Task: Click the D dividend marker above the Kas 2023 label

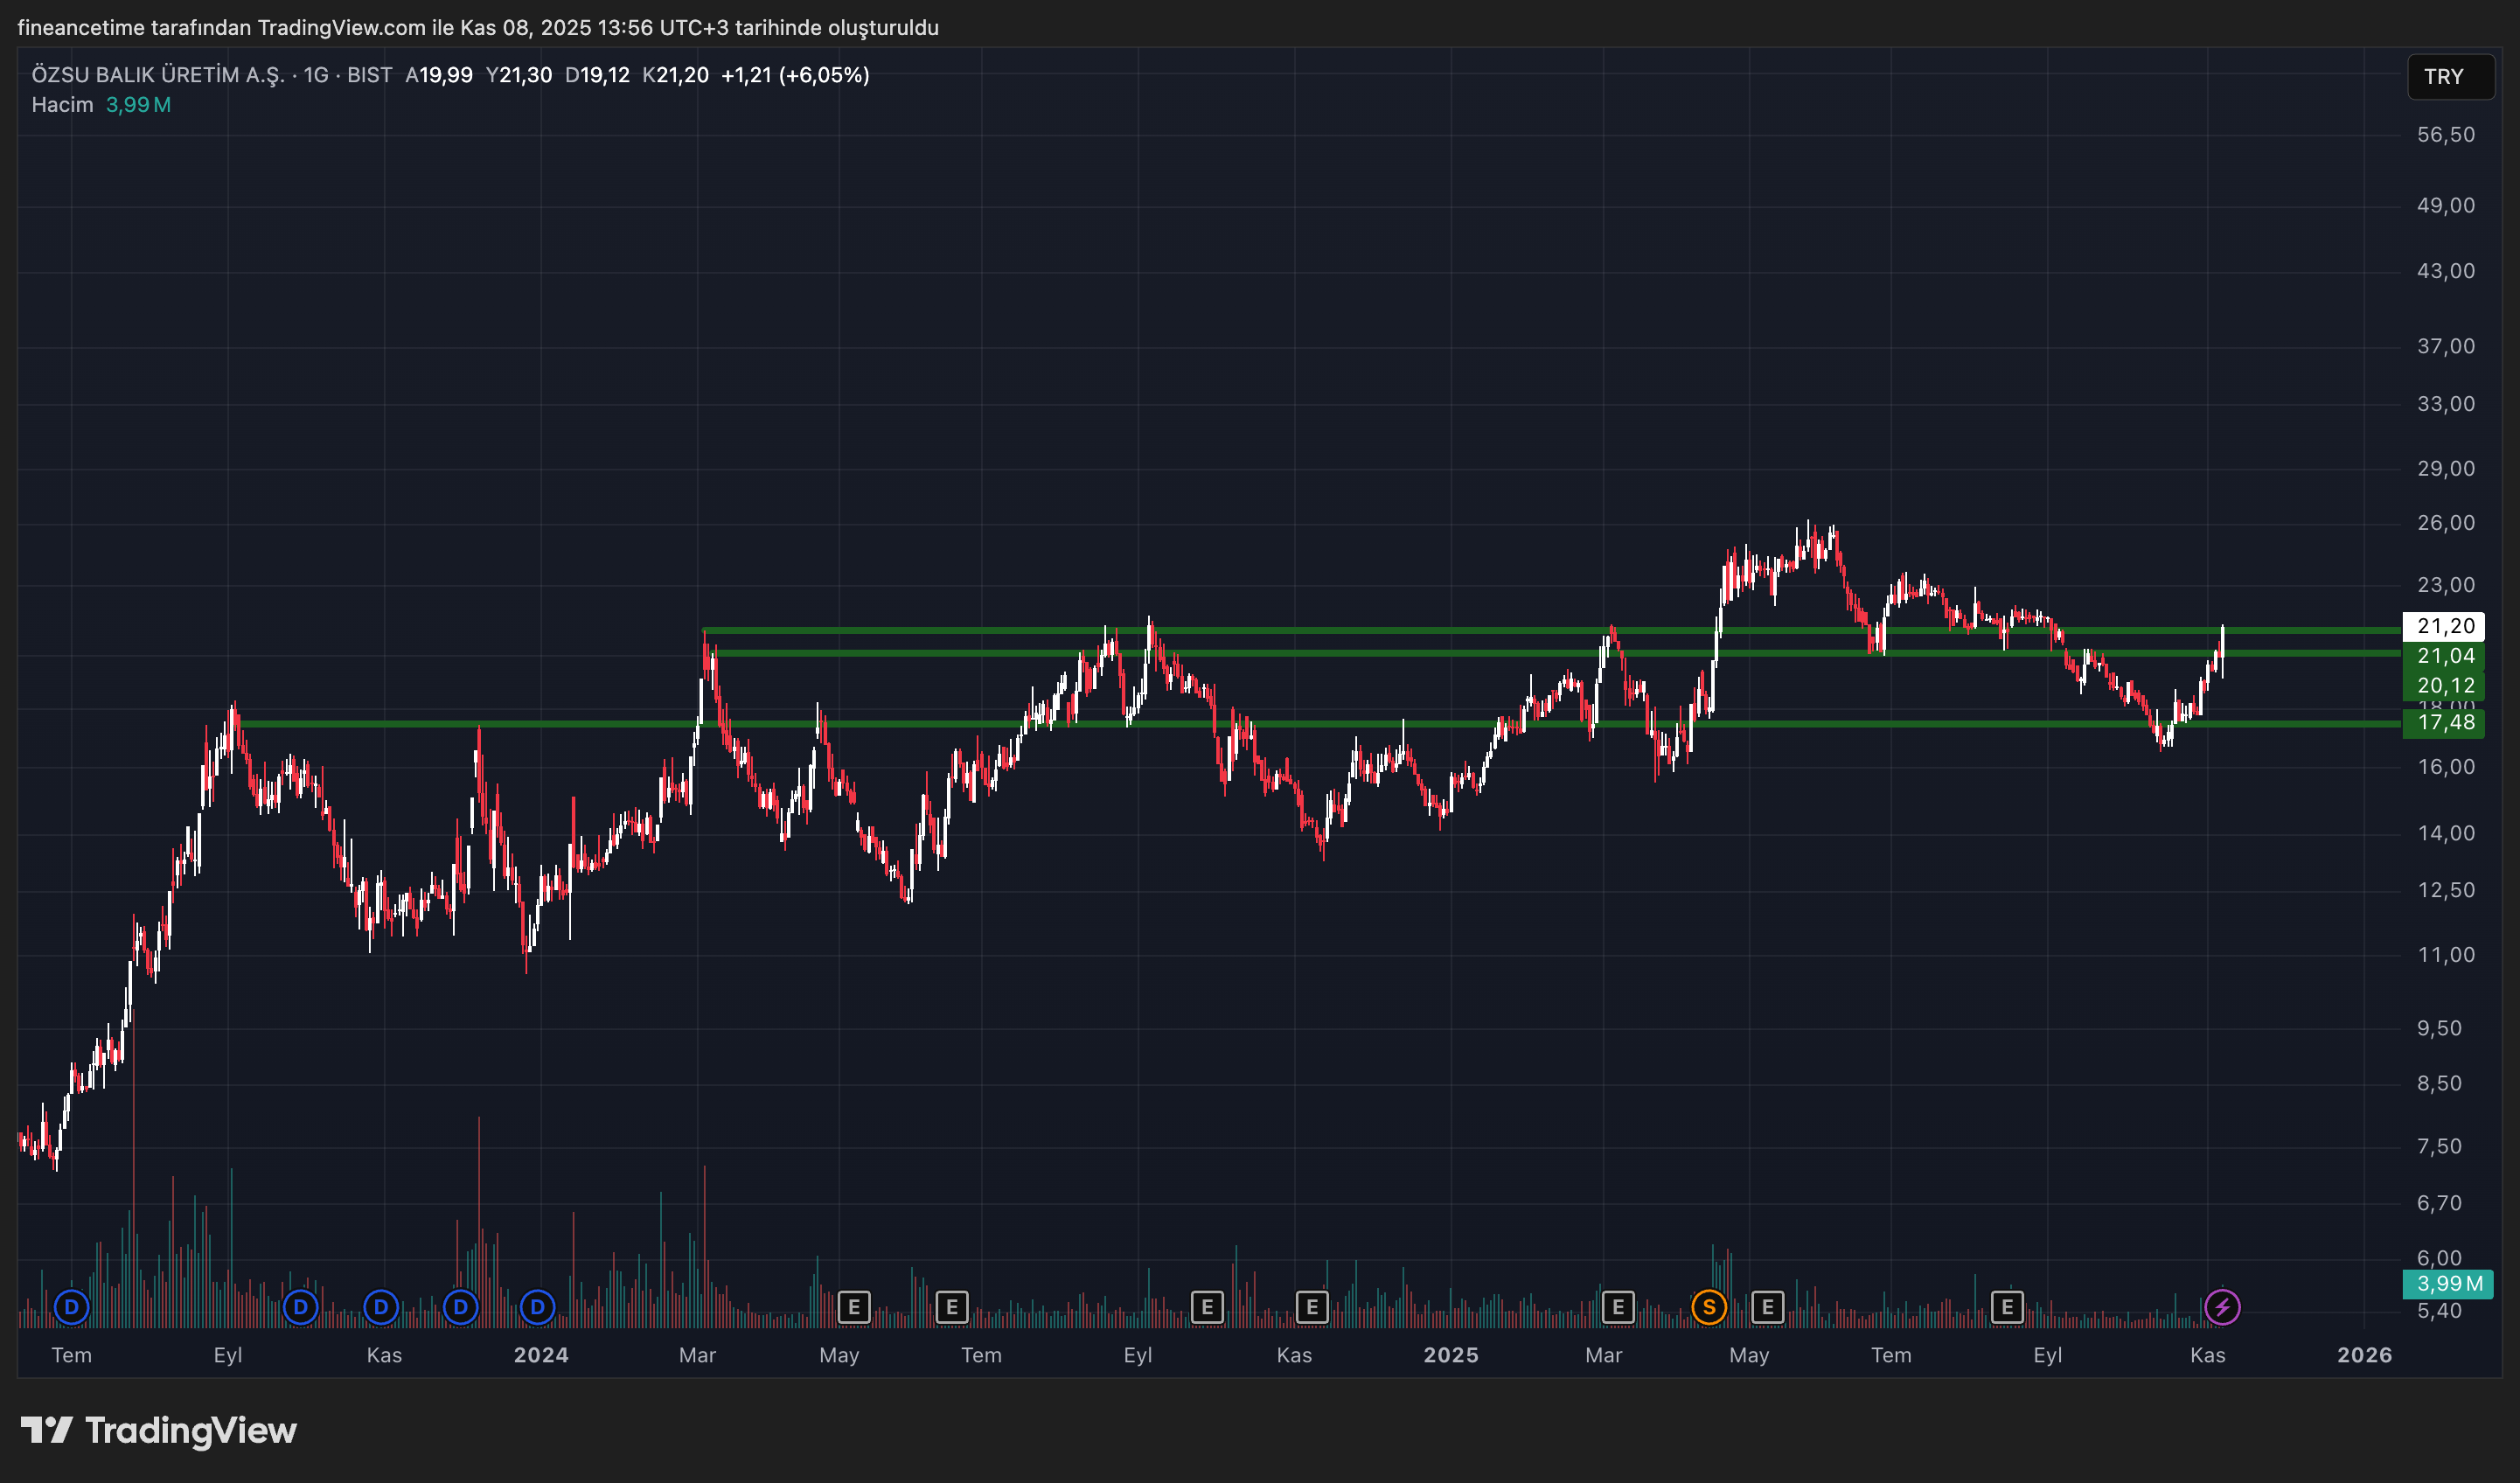Action: click(x=380, y=1307)
